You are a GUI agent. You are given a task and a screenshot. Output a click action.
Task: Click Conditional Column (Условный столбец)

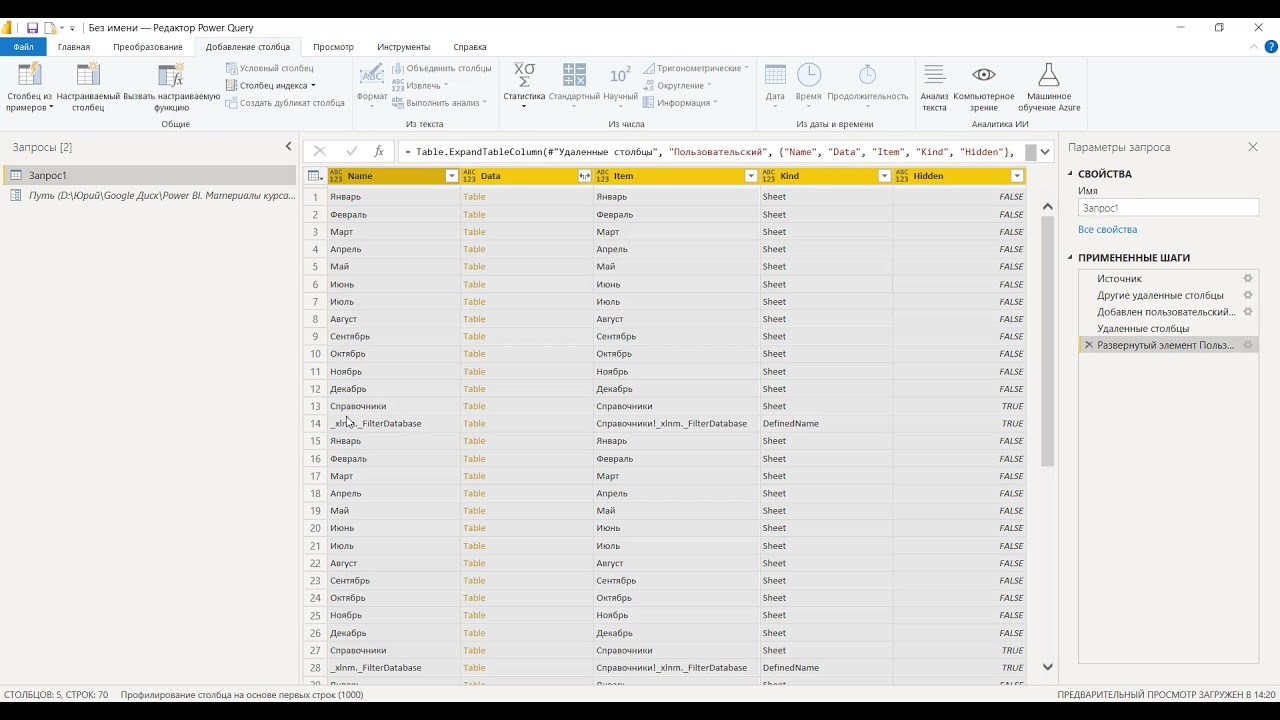tap(270, 68)
